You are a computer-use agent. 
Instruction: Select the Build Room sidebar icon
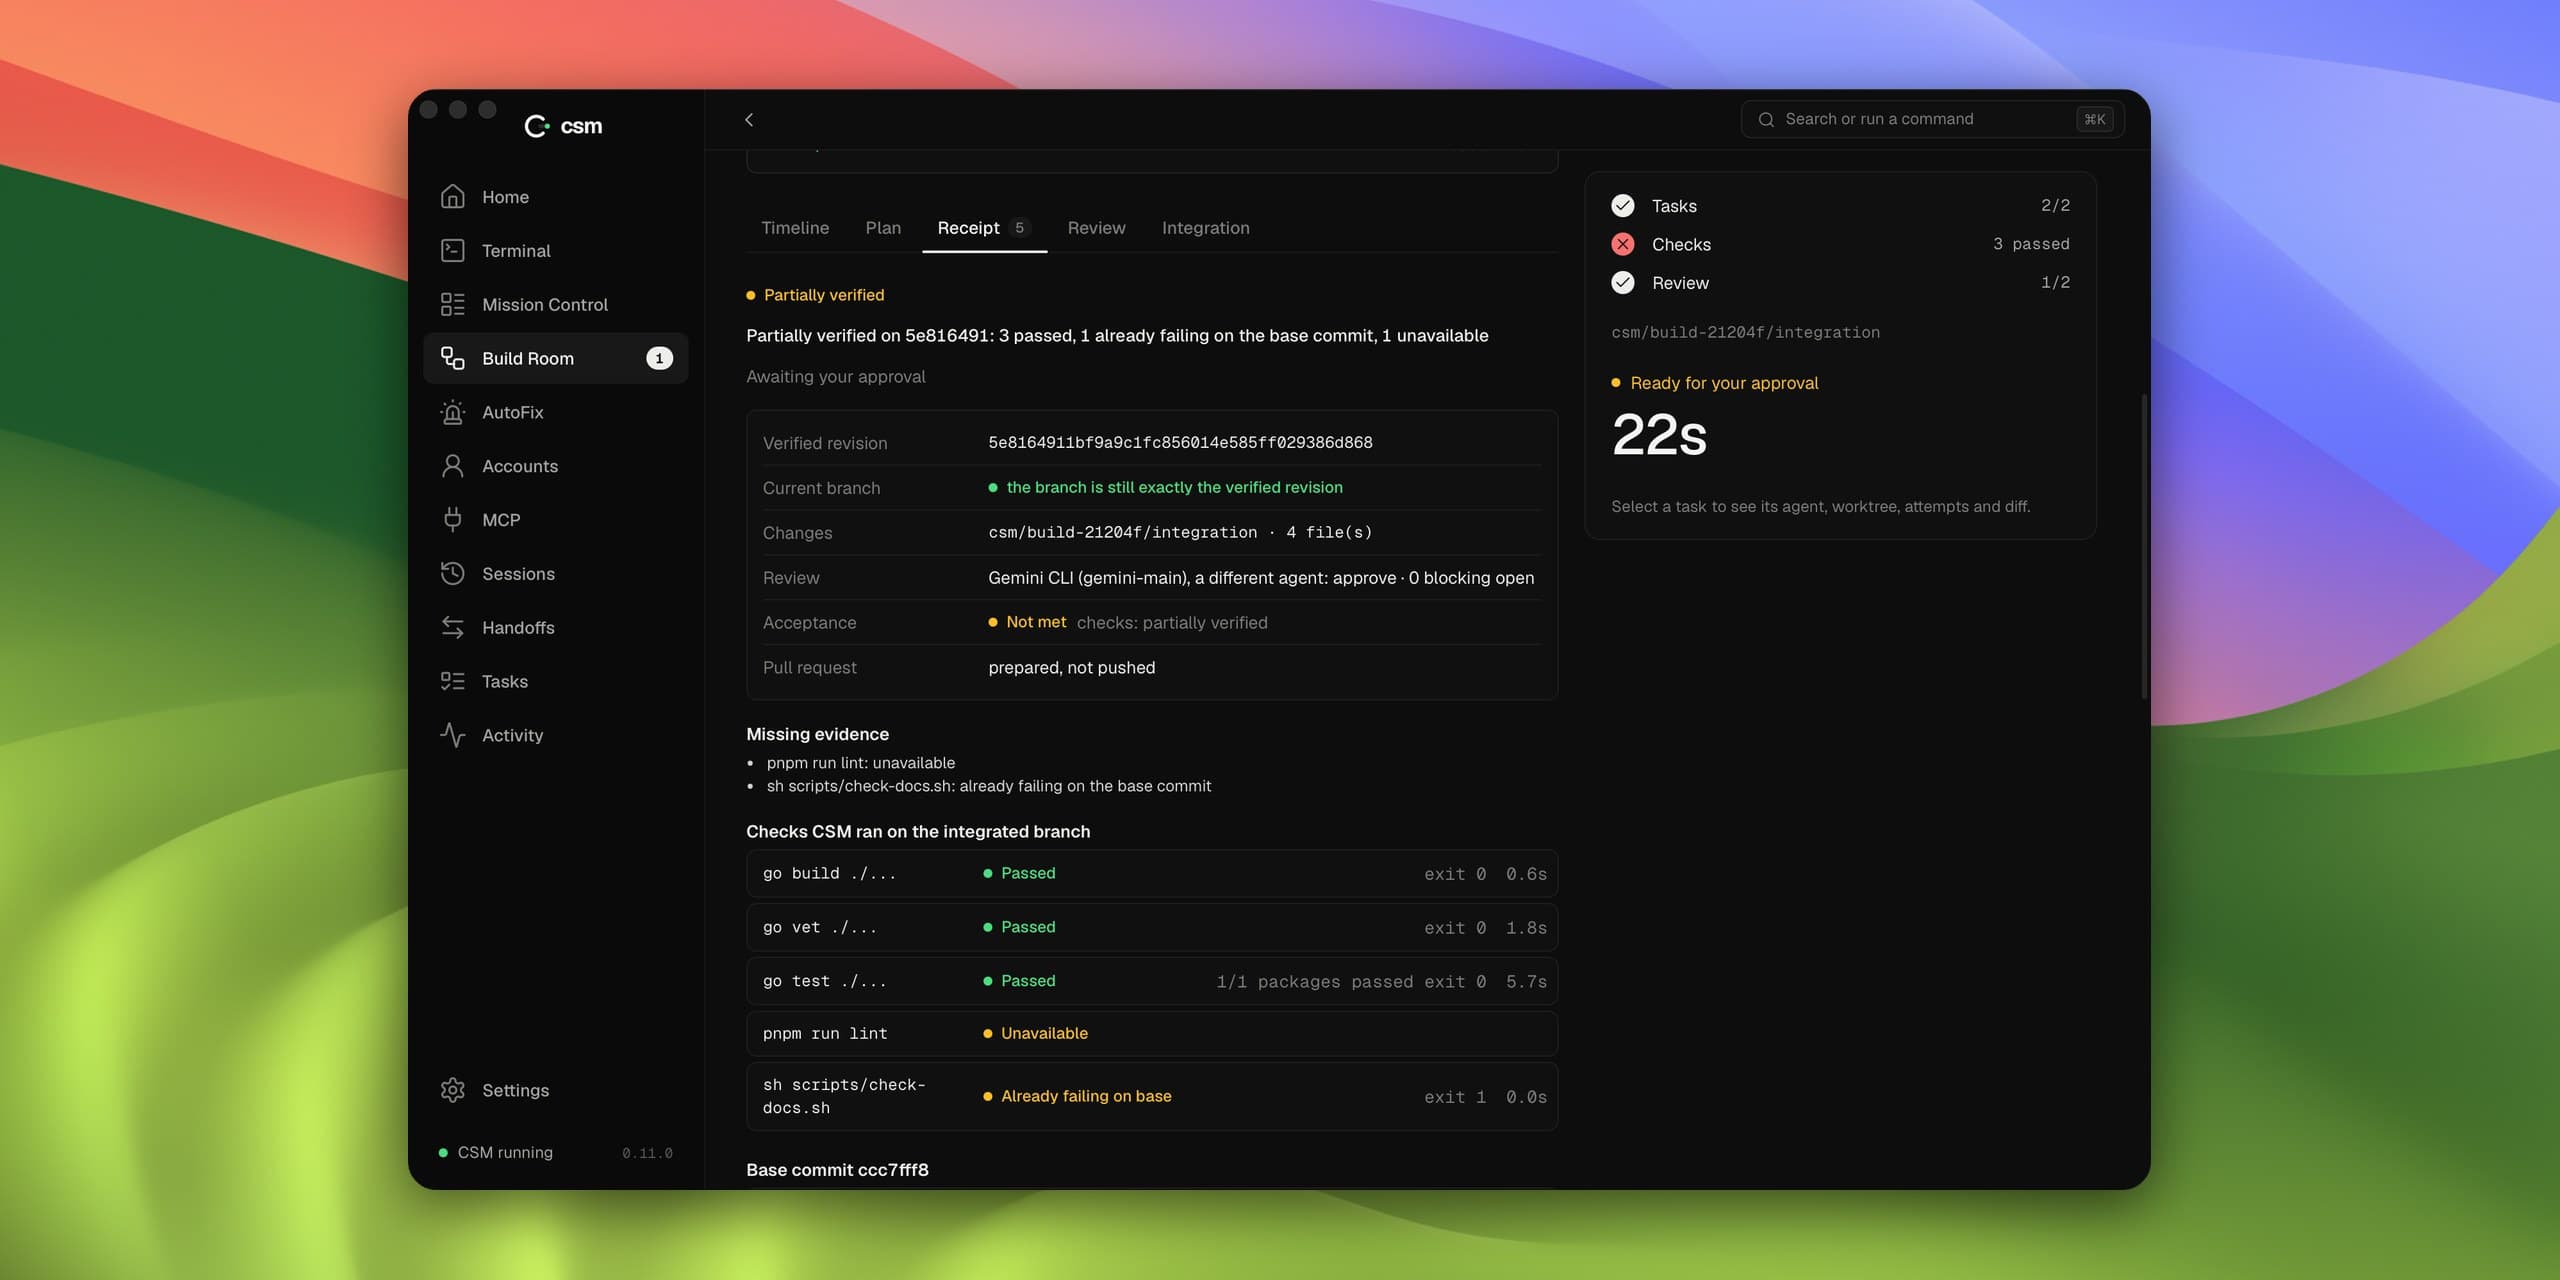[453, 358]
